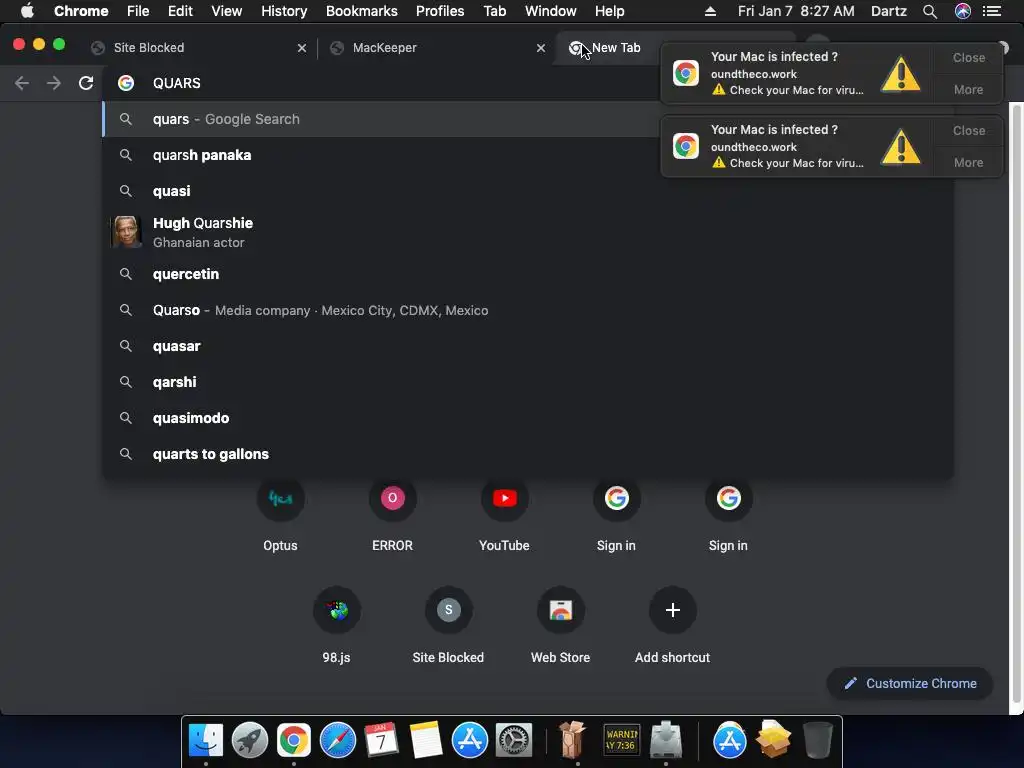This screenshot has width=1024, height=768.
Task: Select the Quarso media company suggestion
Action: (528, 310)
